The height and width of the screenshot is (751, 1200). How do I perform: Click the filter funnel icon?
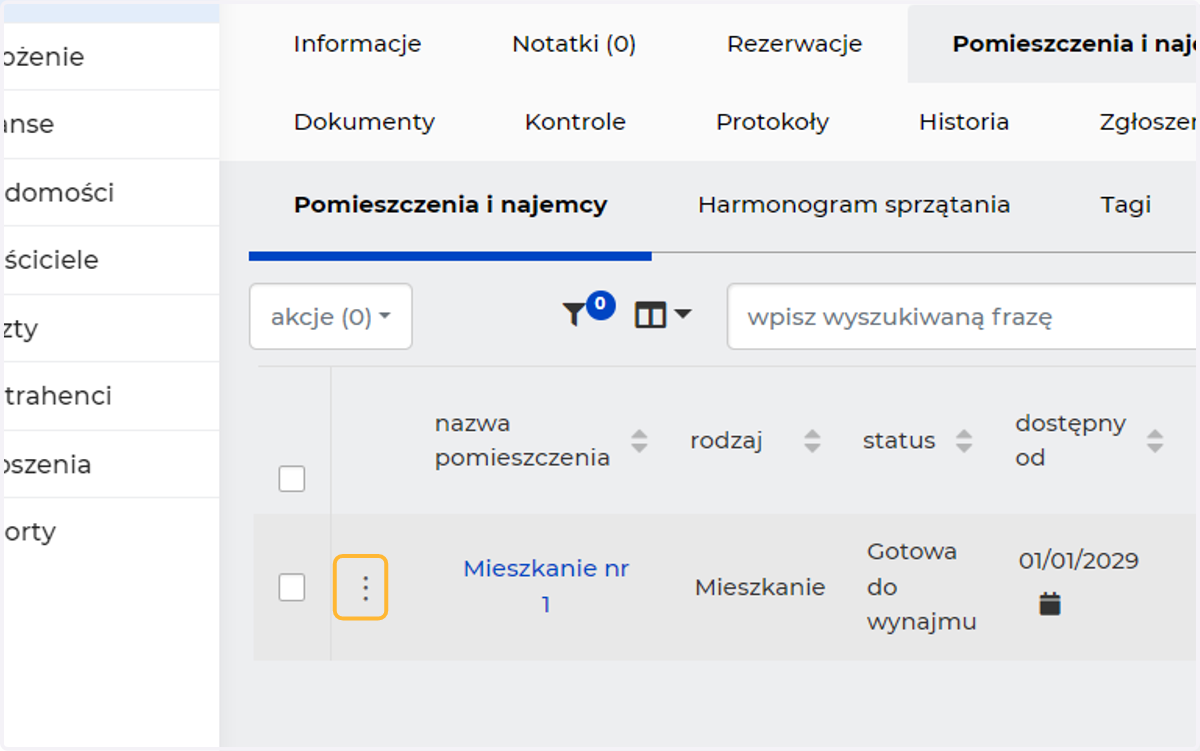573,316
